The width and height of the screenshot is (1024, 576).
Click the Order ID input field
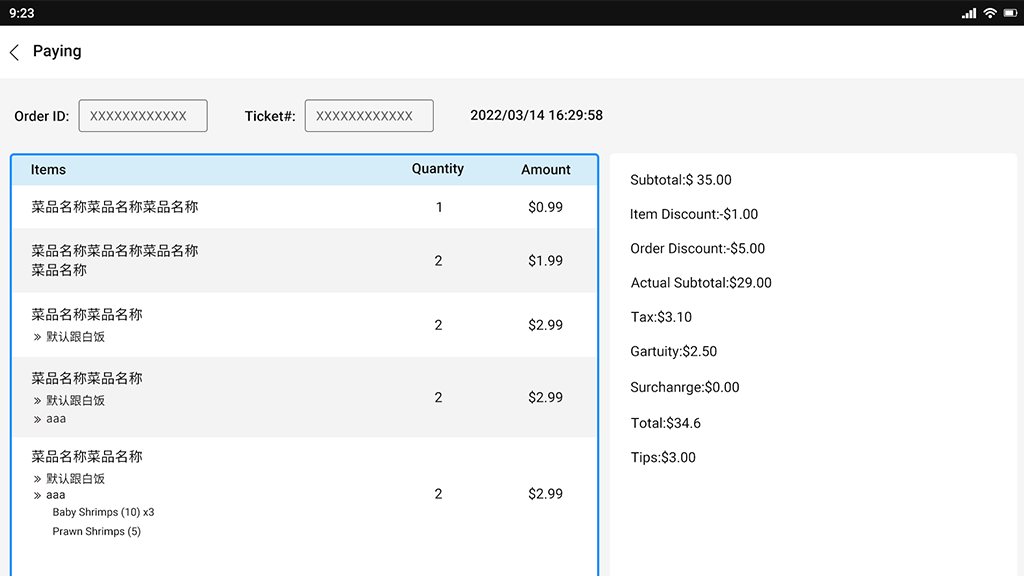click(143, 116)
